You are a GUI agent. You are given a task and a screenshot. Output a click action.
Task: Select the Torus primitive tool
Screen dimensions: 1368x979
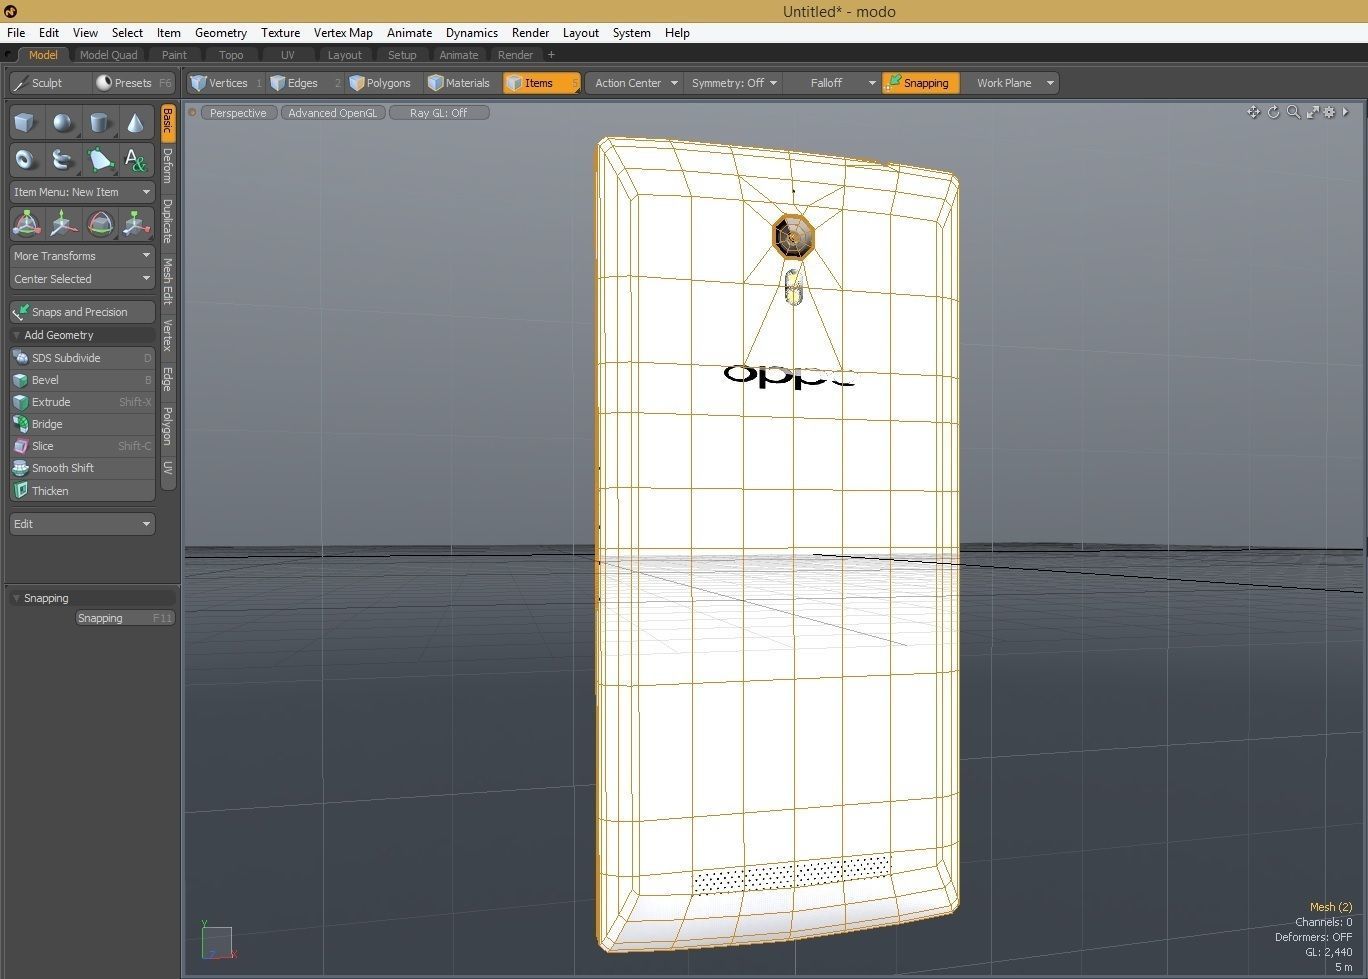tap(26, 160)
